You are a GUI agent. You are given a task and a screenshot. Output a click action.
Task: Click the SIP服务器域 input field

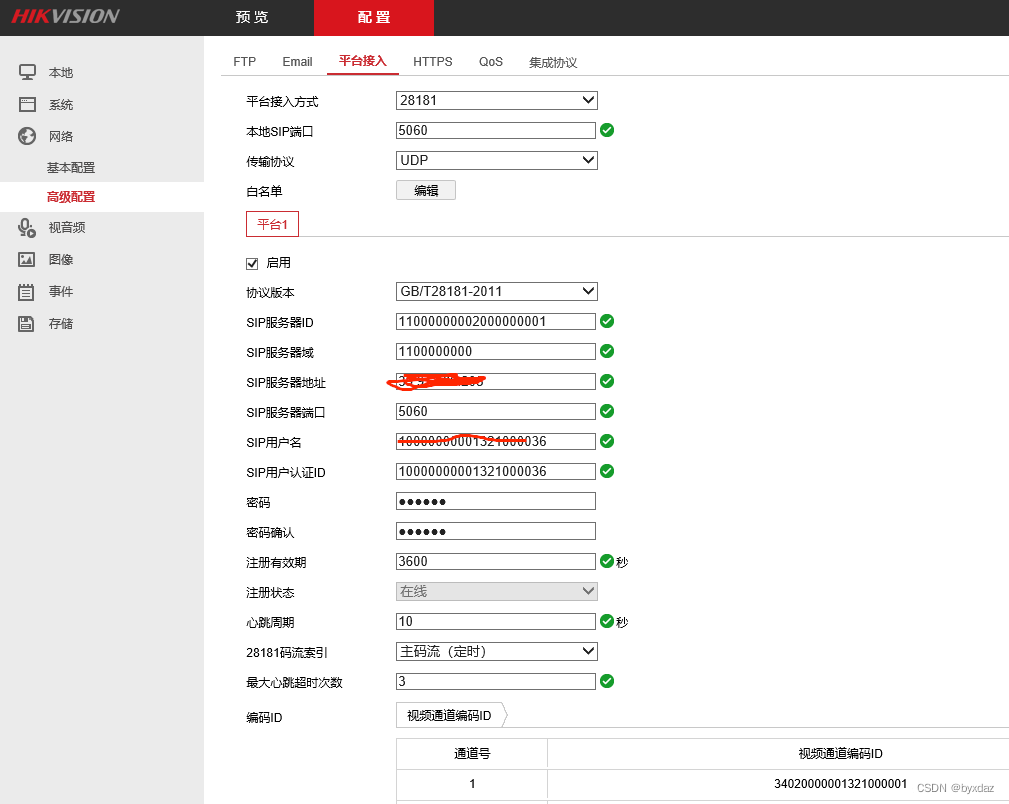[x=495, y=351]
